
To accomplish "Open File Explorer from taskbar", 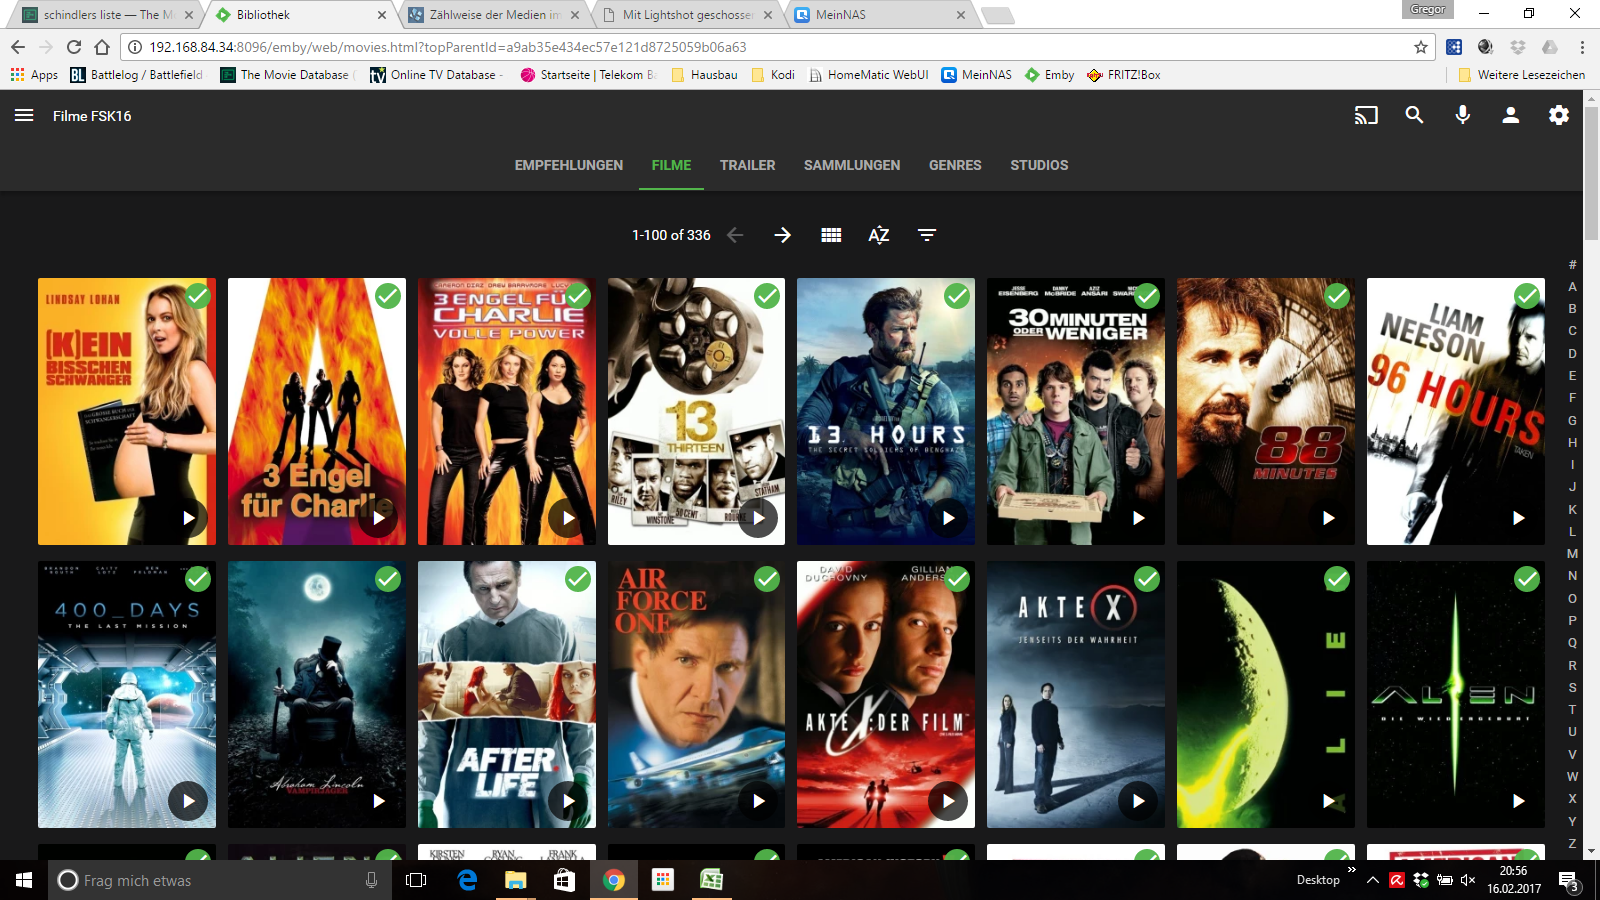I will [x=515, y=880].
